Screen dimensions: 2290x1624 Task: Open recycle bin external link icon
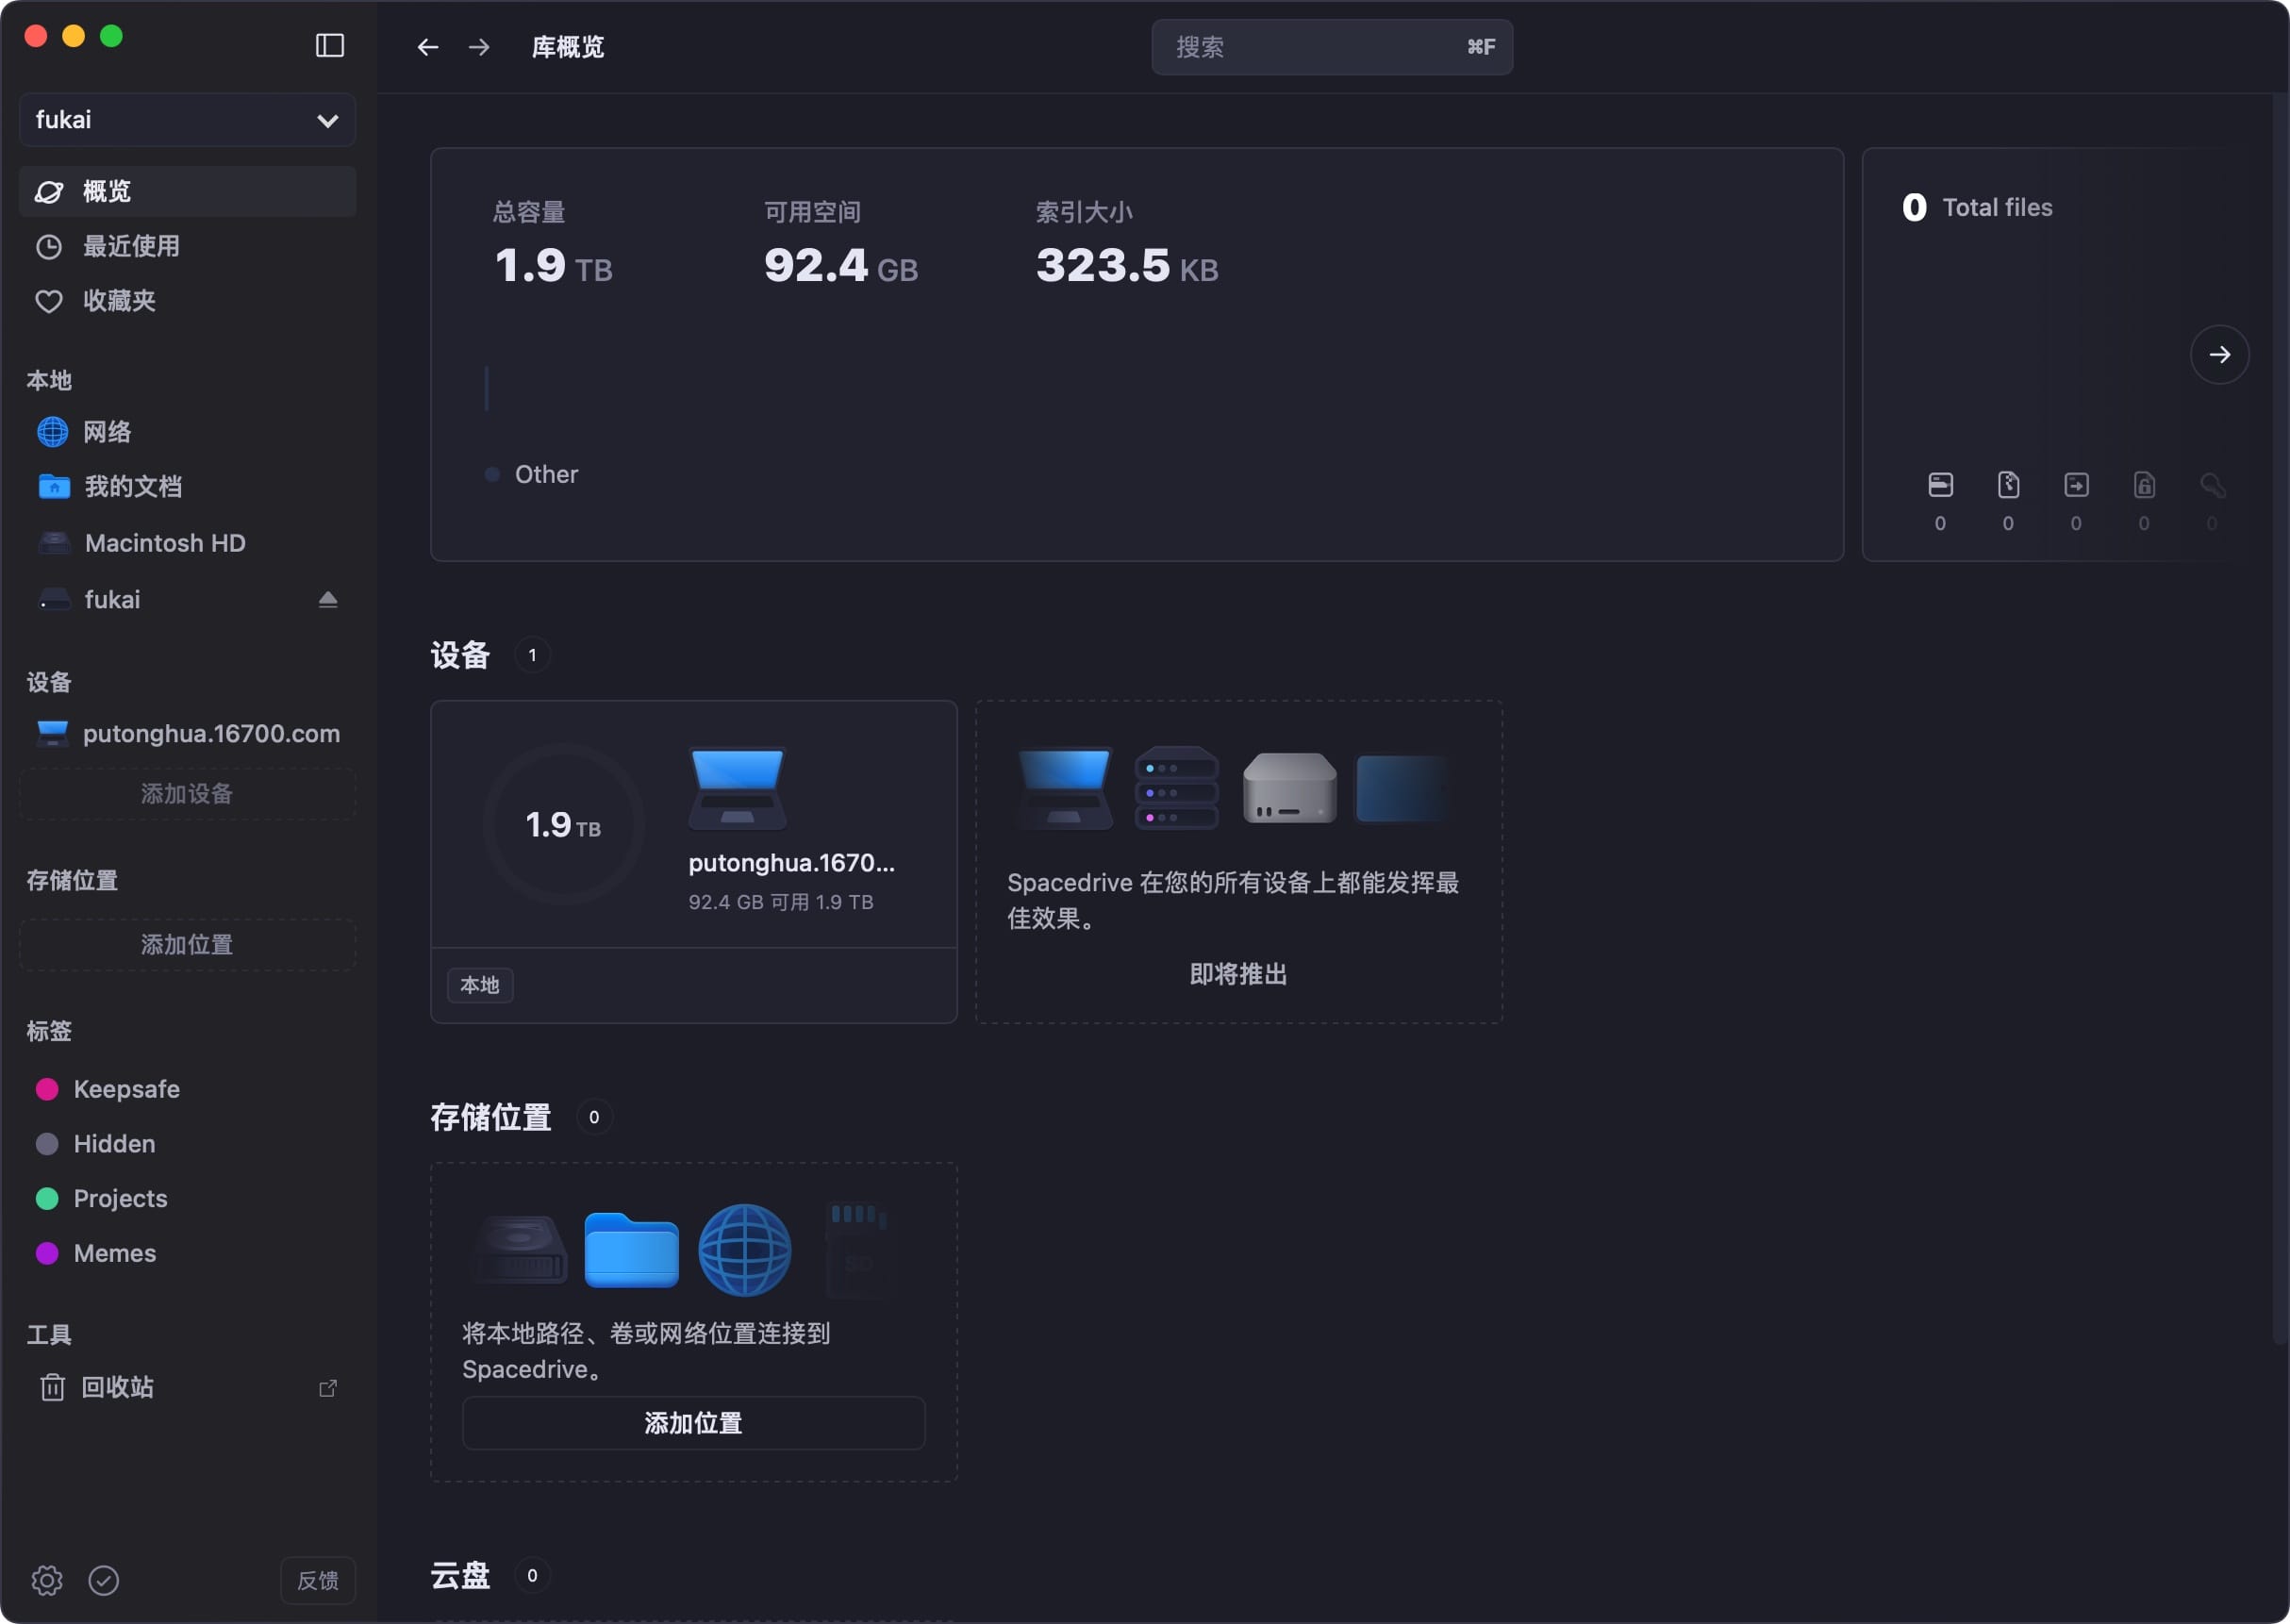pyautogui.click(x=328, y=1388)
